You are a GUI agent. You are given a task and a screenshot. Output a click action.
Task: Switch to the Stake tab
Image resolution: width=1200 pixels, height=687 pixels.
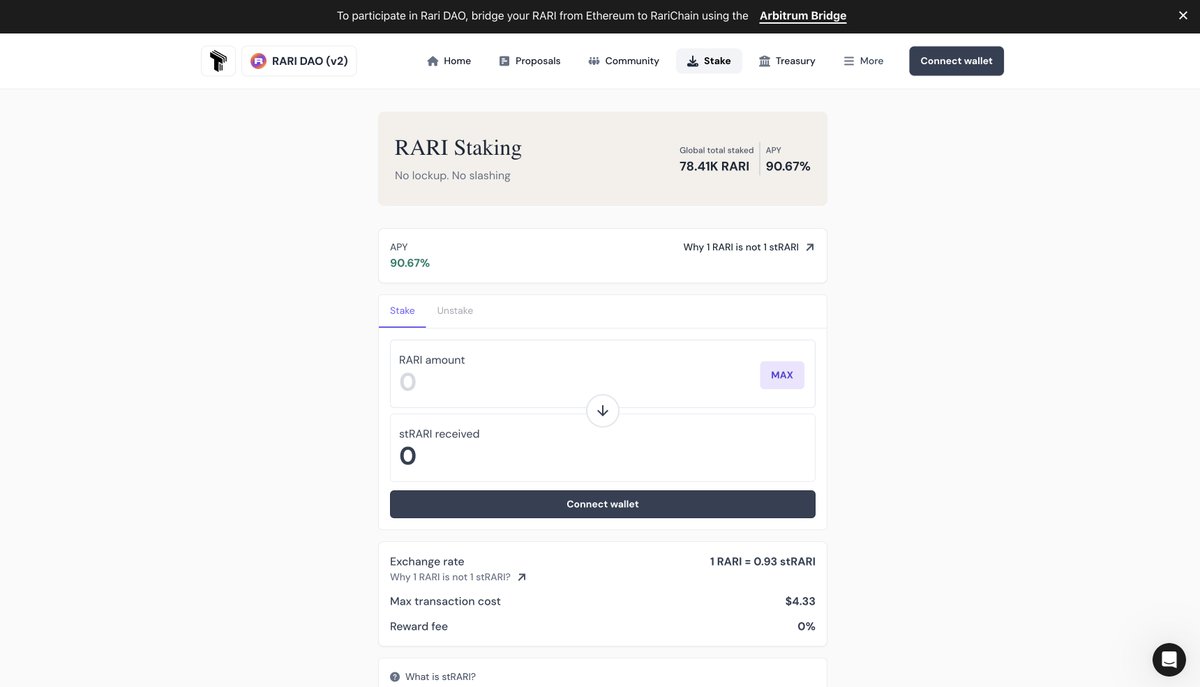click(402, 311)
